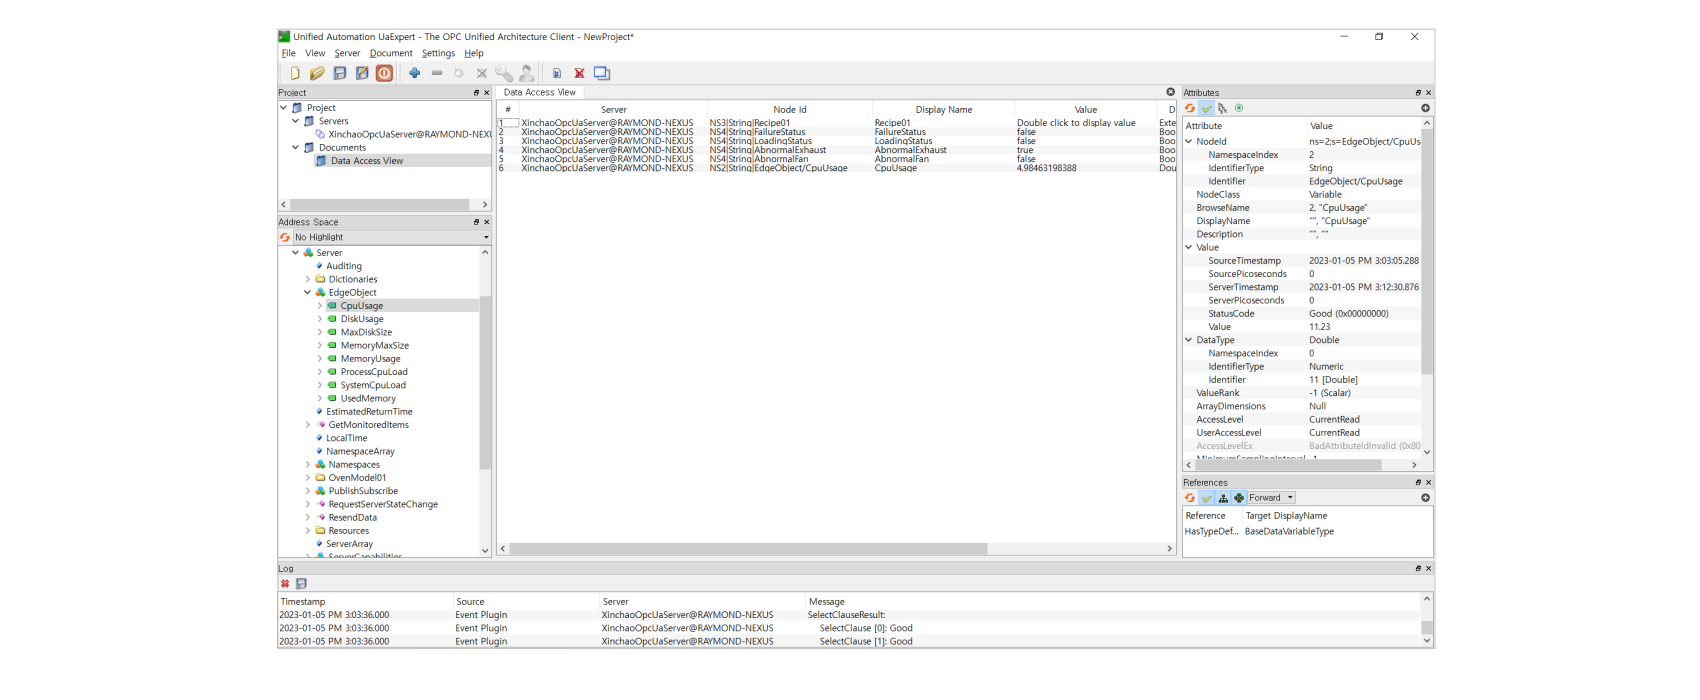Open the No Highlight dropdown
1700x700 pixels.
(390, 238)
